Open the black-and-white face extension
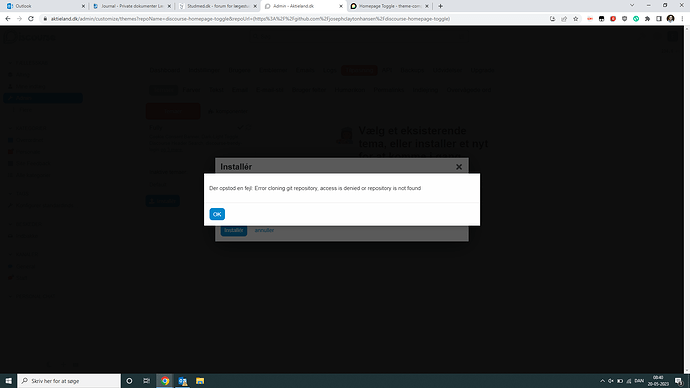 [602, 19]
